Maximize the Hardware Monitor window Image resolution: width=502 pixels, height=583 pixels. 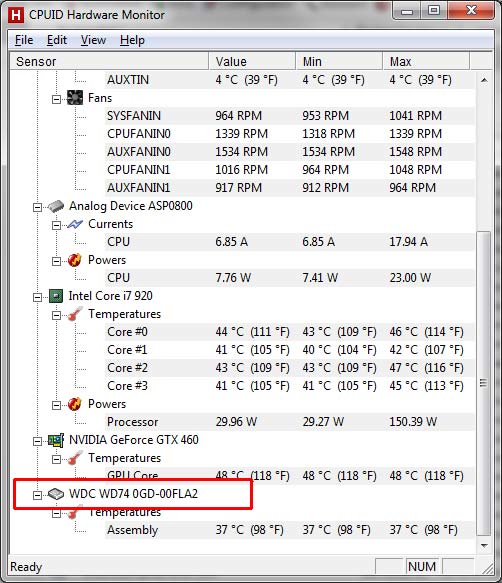coord(434,11)
